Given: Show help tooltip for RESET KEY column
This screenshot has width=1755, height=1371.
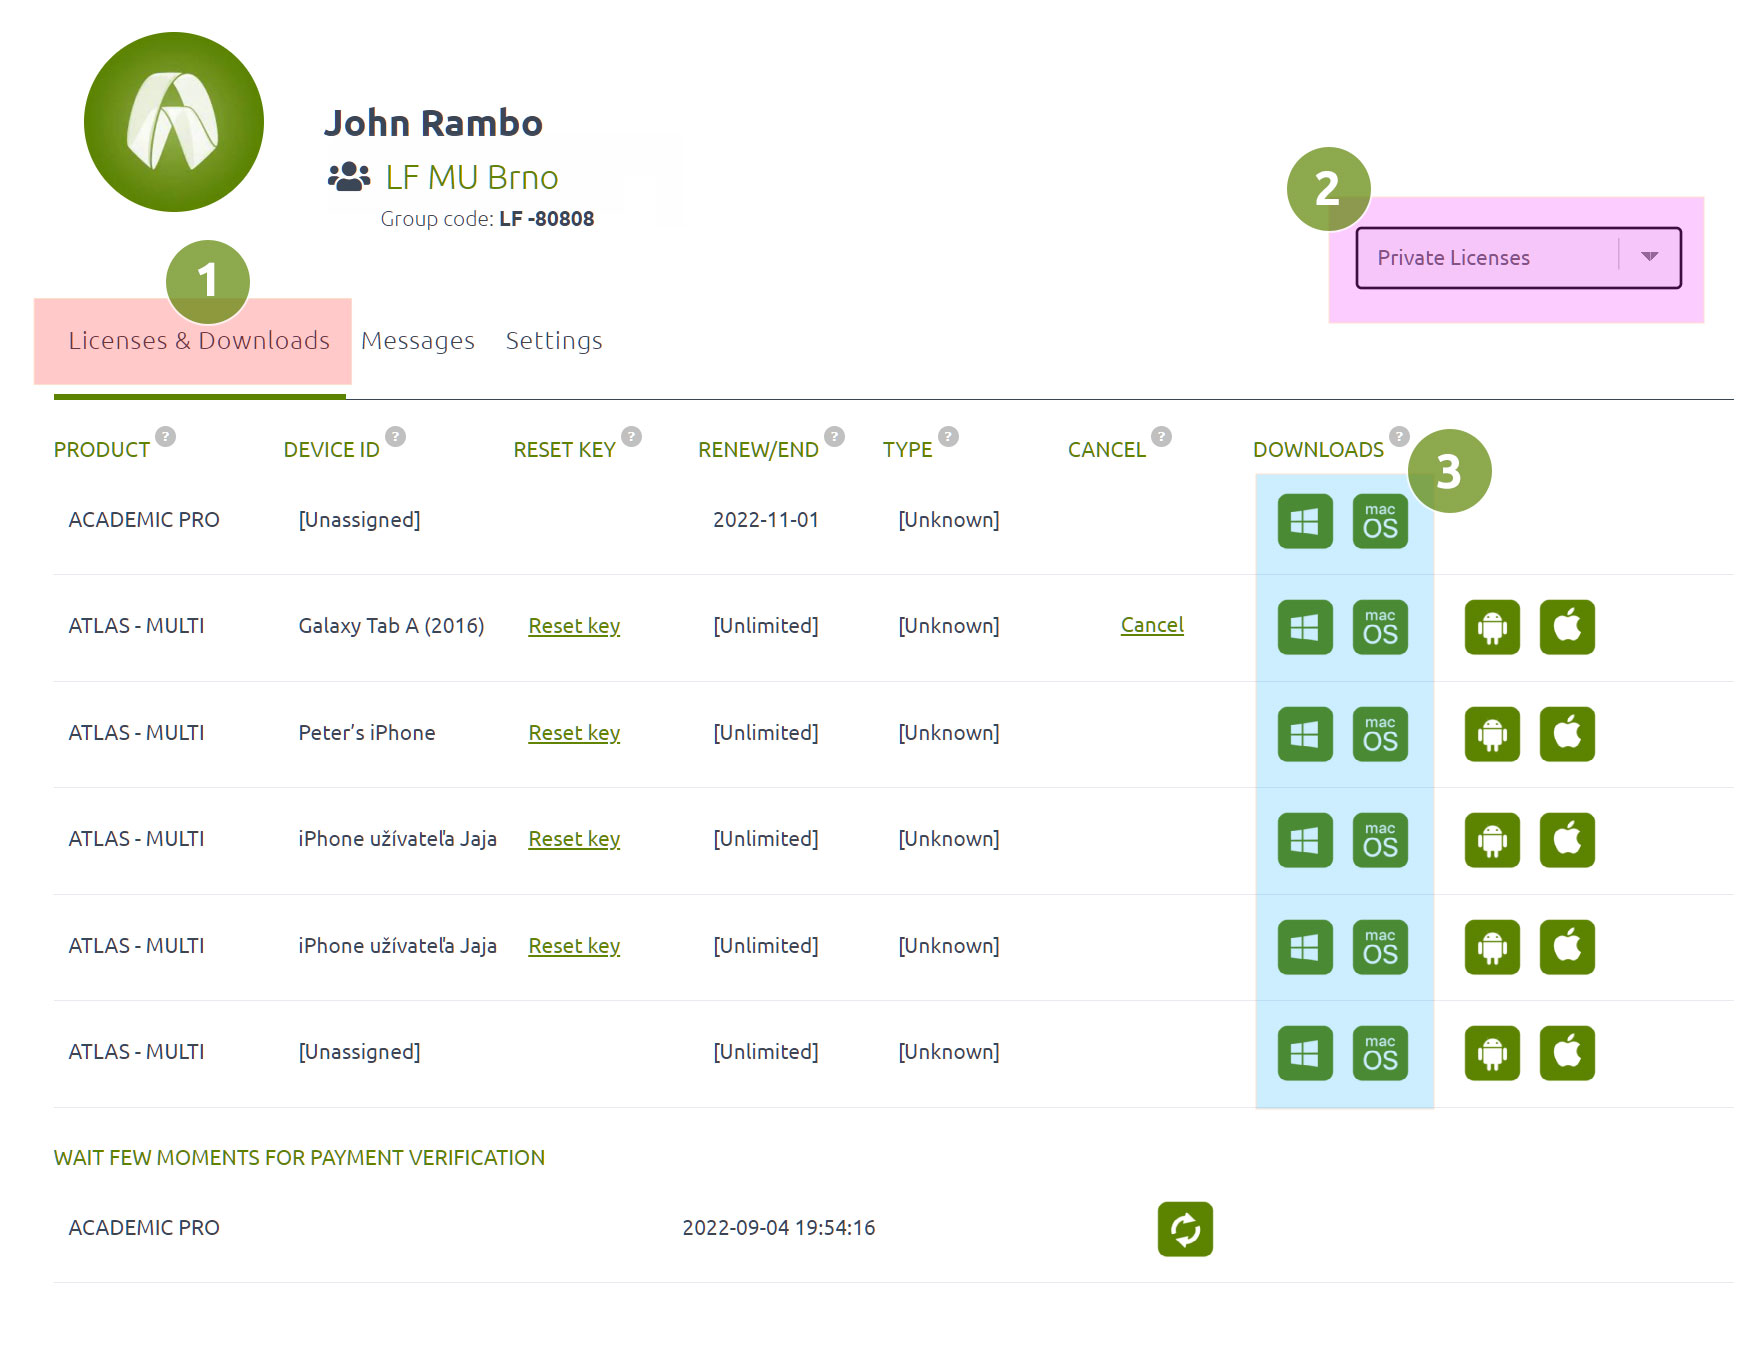Looking at the screenshot, I should pos(631,436).
